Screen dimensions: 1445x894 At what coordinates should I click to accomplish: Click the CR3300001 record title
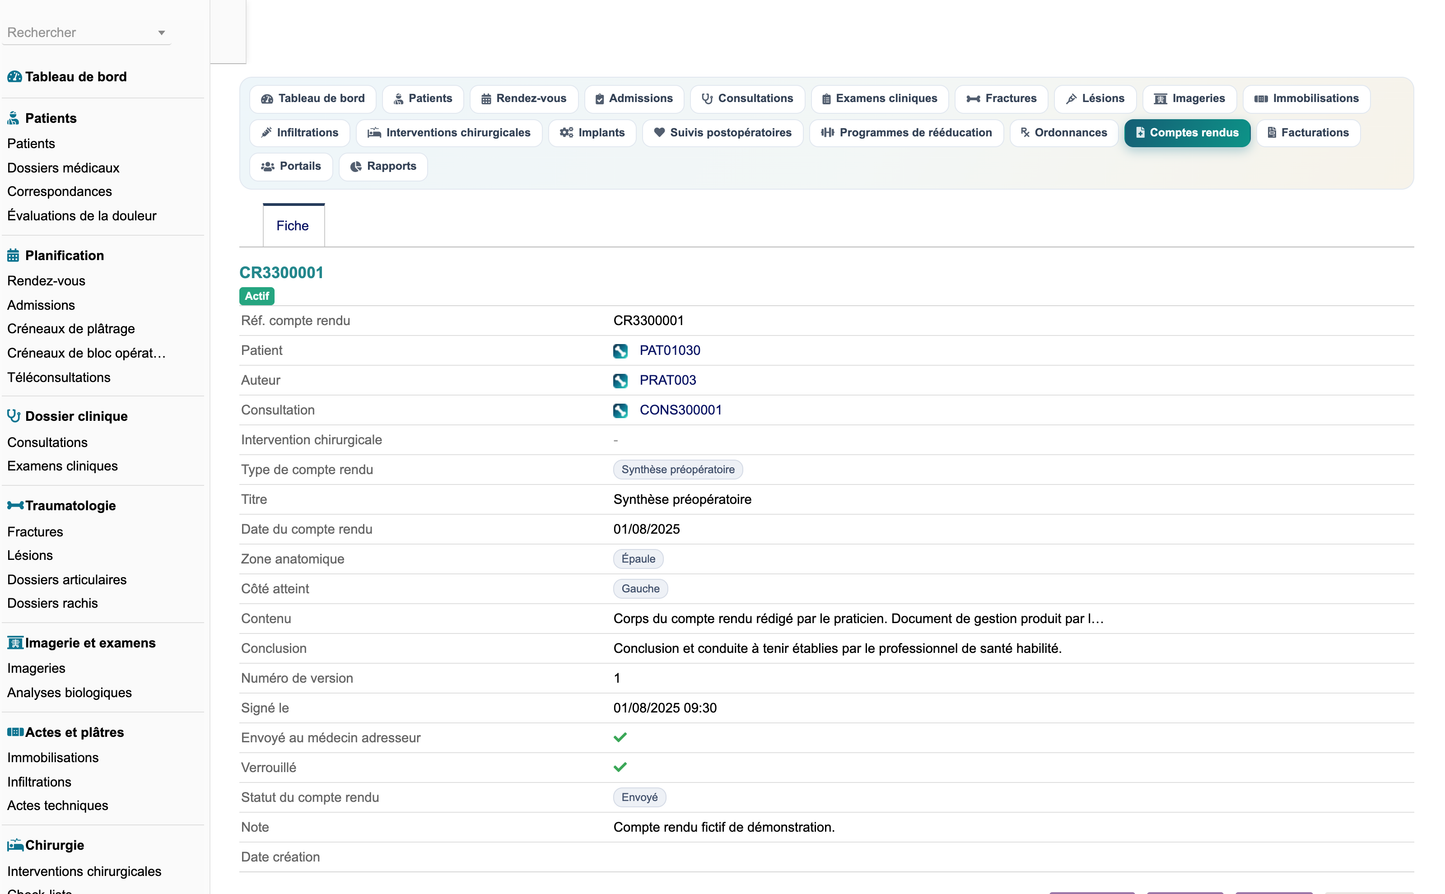[x=281, y=273]
